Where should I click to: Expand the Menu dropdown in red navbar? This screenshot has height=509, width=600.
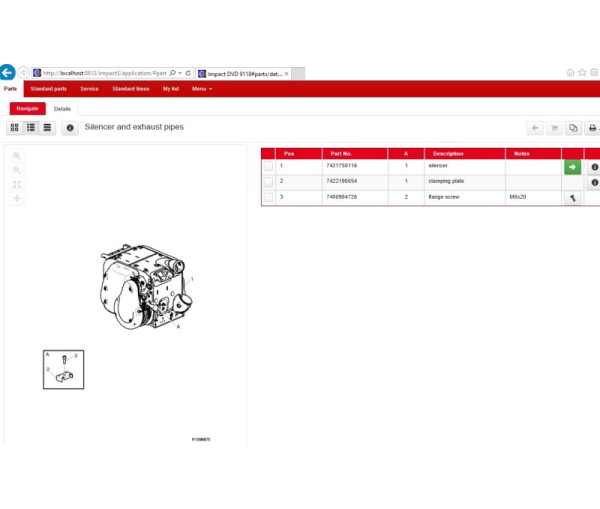[201, 89]
